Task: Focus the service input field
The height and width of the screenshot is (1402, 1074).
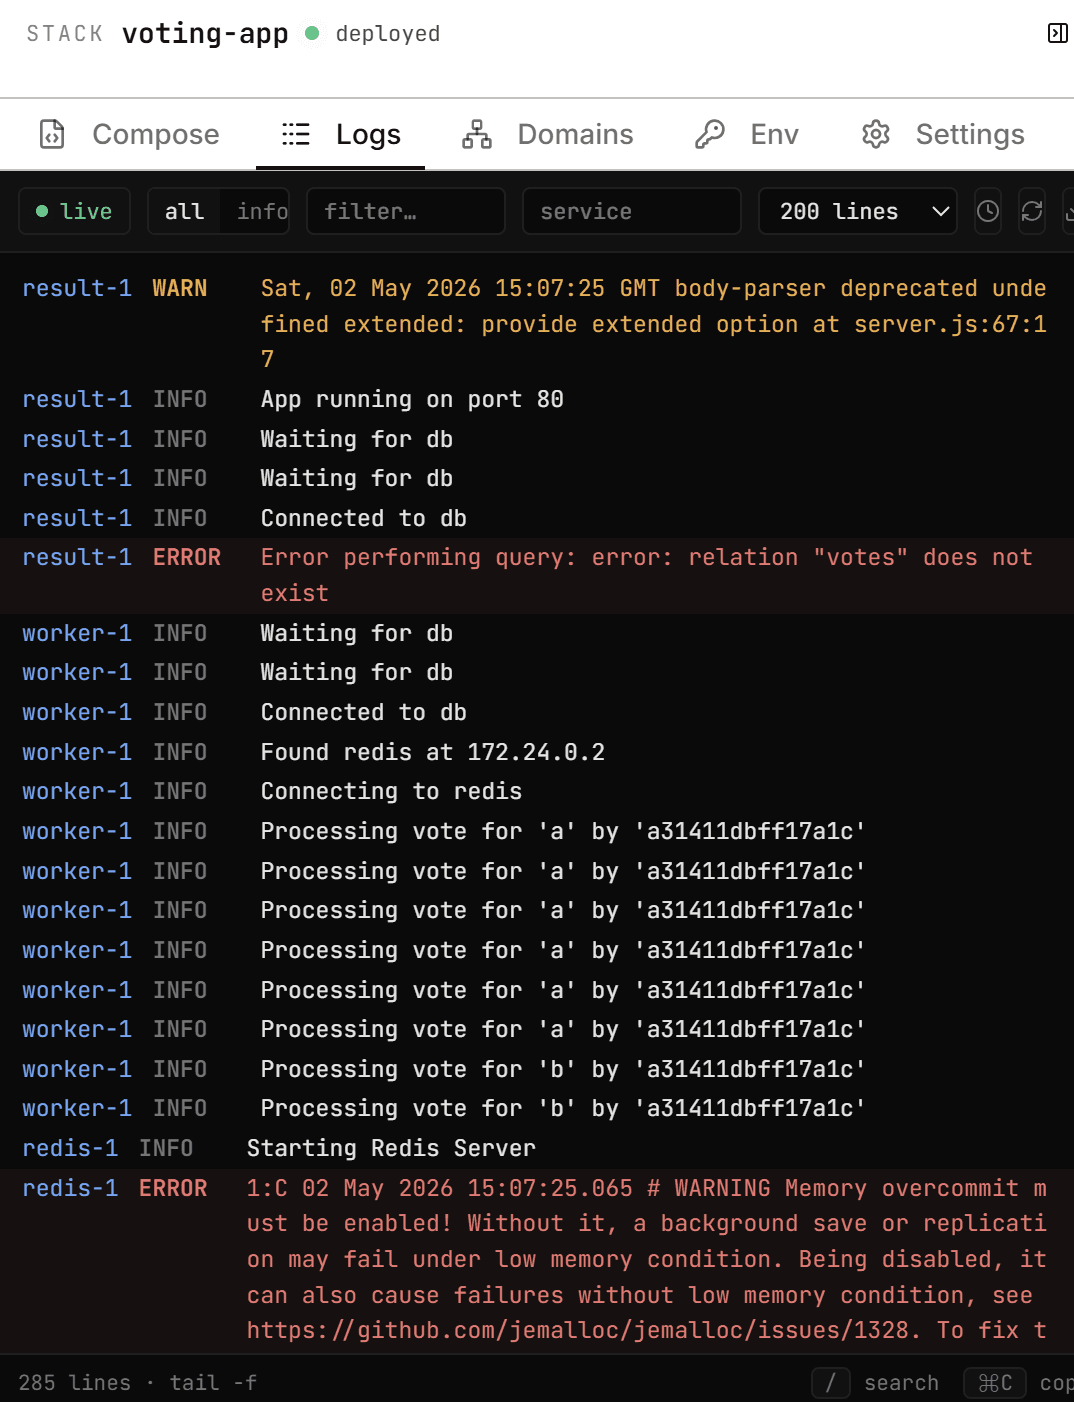Action: pyautogui.click(x=632, y=211)
